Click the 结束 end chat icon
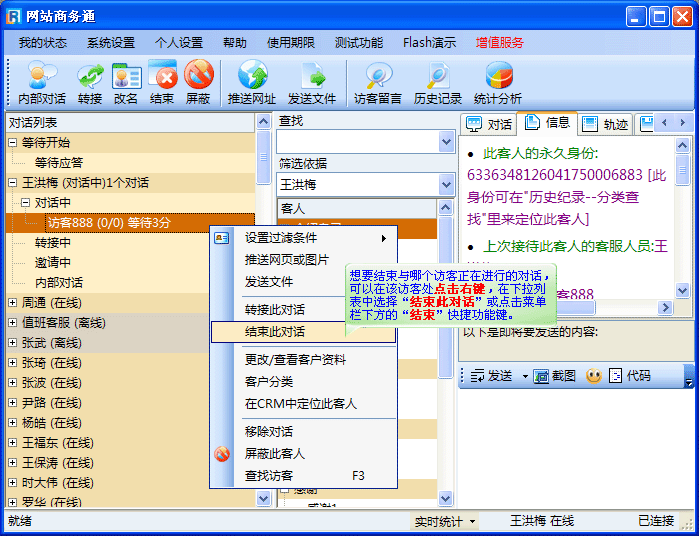Viewport: 699px width, 536px height. click(162, 76)
